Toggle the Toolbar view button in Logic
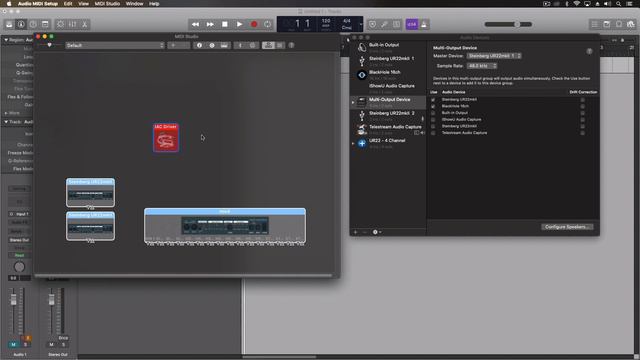The image size is (640, 360). pyautogui.click(x=45, y=24)
